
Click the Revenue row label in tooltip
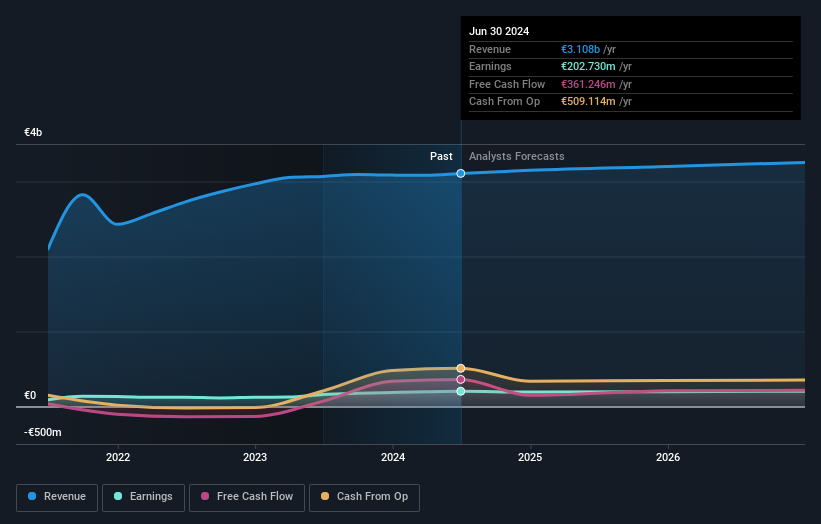tap(490, 49)
